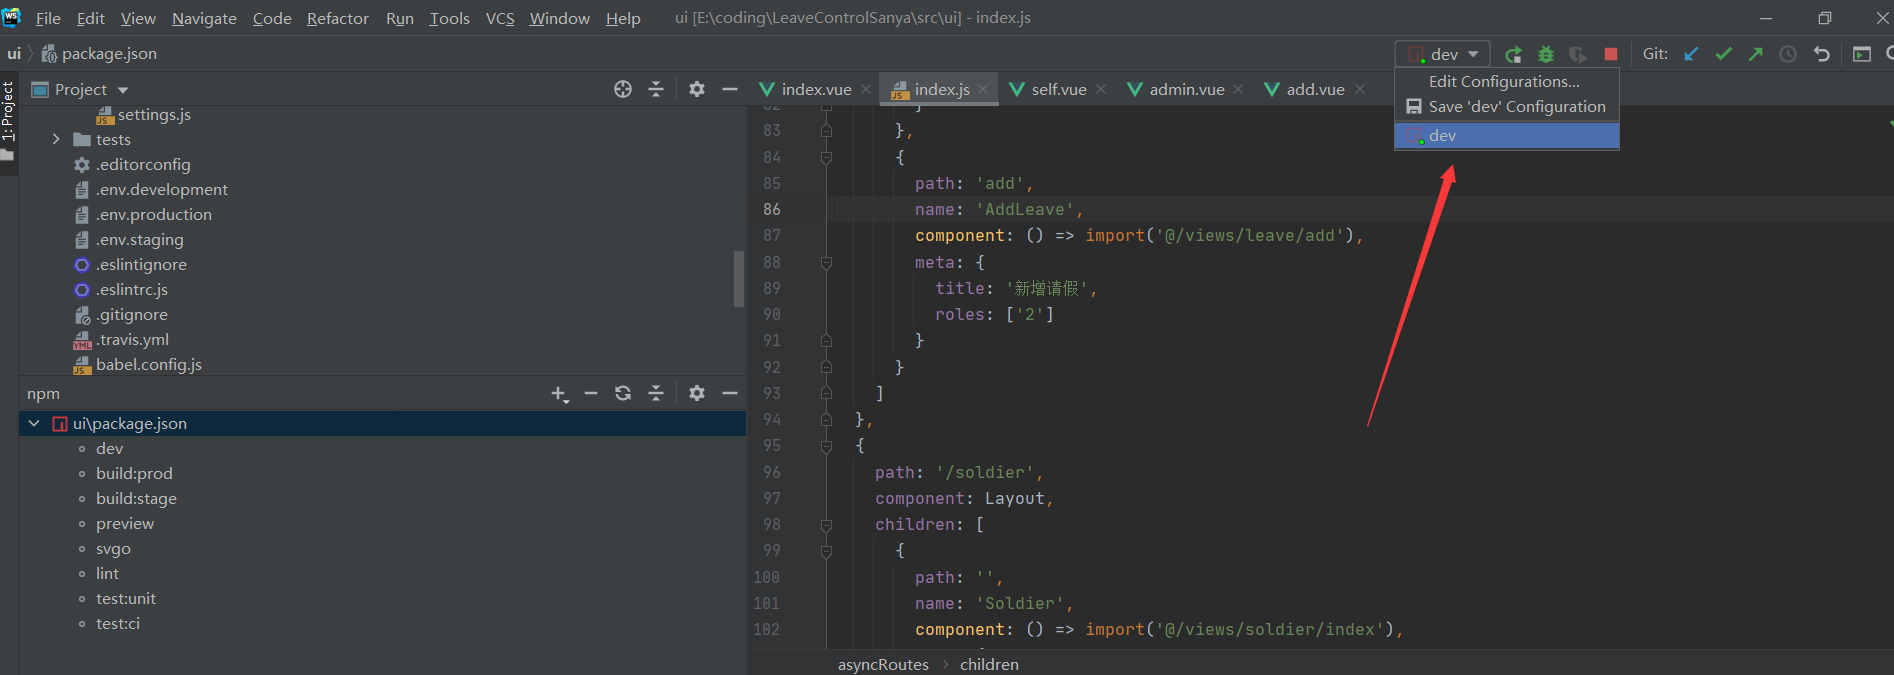Hide the Project panel
The height and width of the screenshot is (675, 1894).
point(730,89)
